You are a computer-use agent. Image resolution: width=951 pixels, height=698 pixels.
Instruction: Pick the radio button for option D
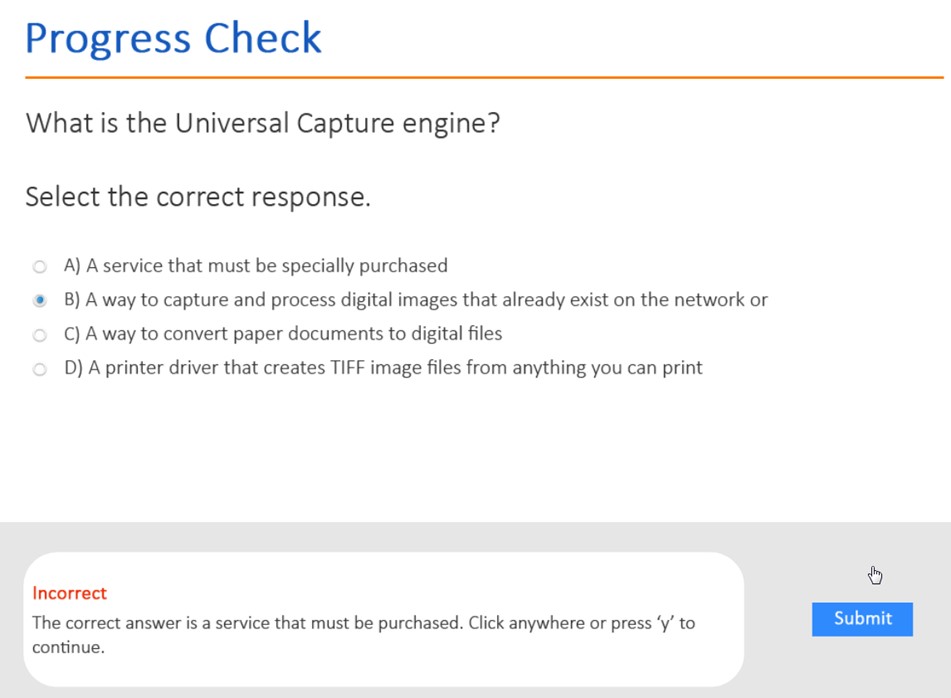coord(40,369)
